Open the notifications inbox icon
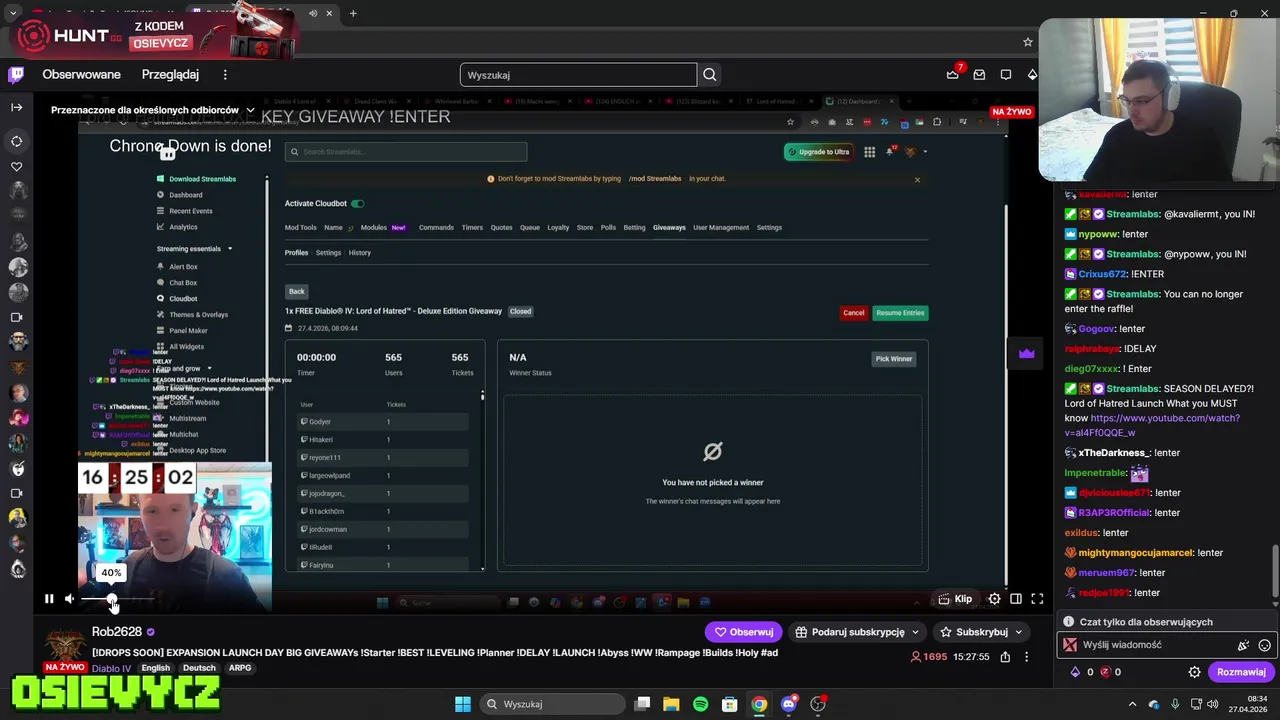The width and height of the screenshot is (1280, 720). [979, 74]
